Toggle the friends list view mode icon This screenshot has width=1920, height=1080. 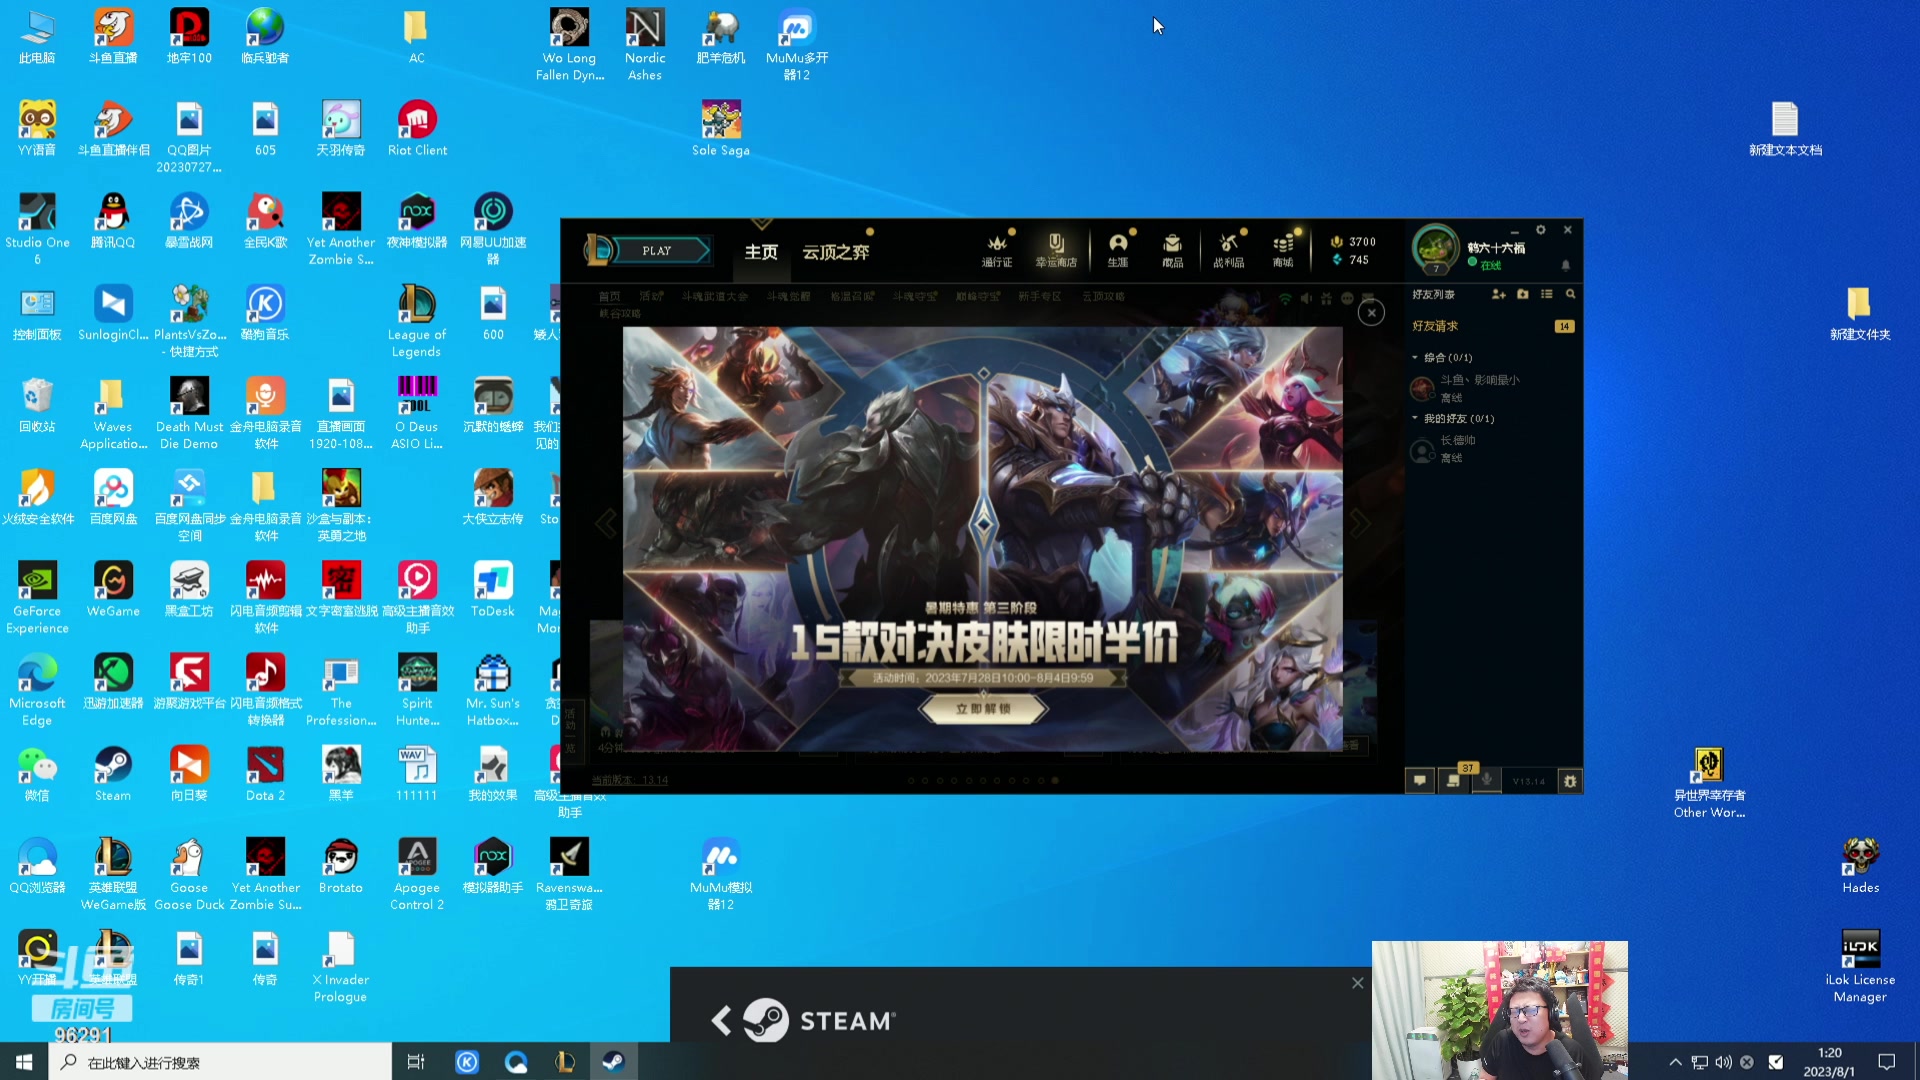tap(1546, 294)
